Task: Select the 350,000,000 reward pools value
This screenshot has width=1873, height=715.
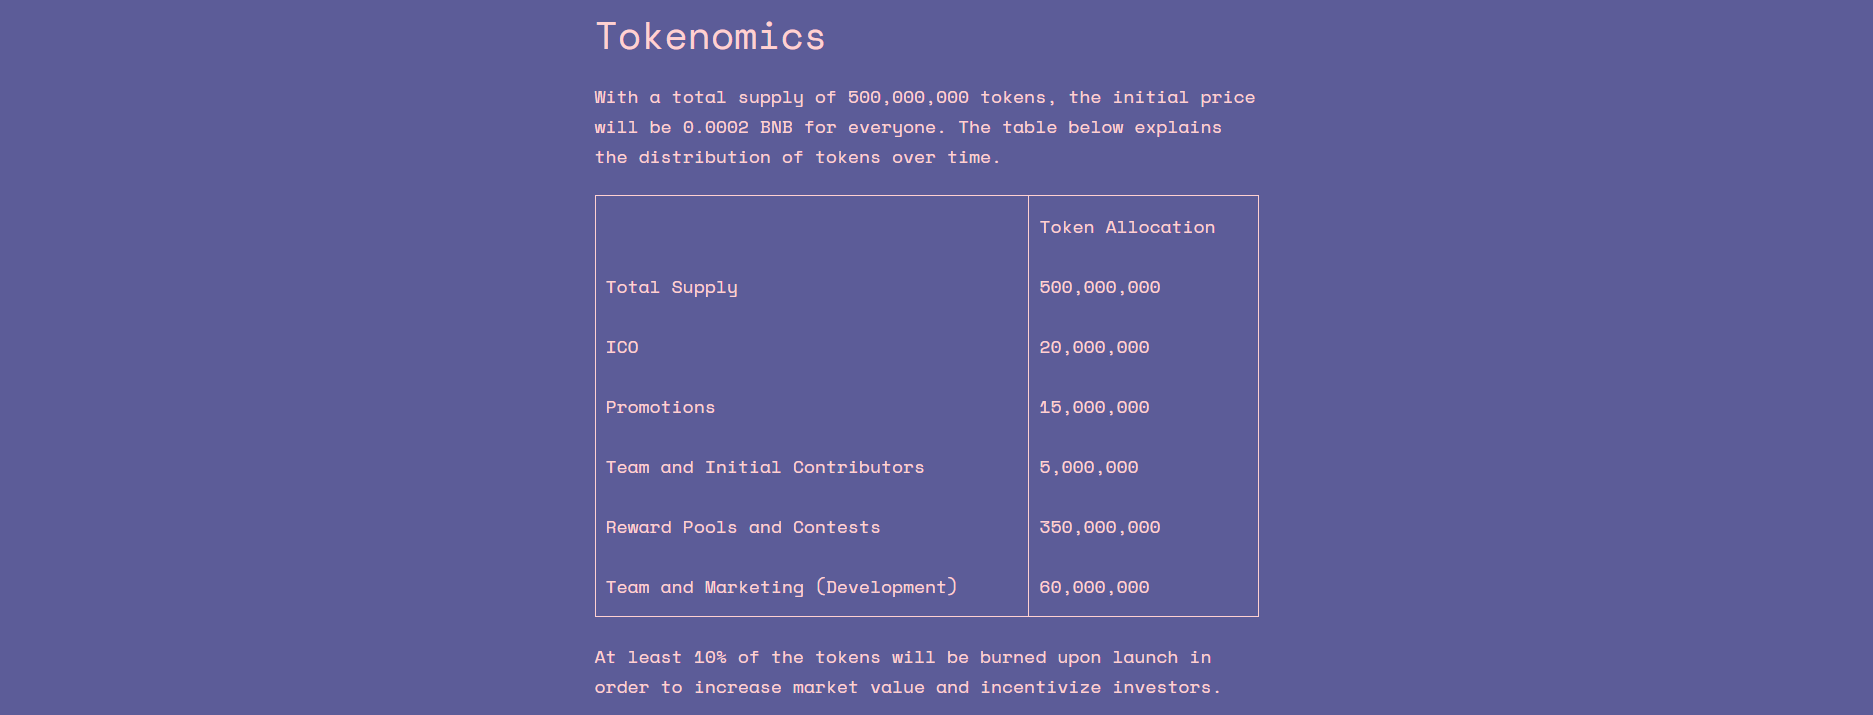Action: pos(1100,527)
